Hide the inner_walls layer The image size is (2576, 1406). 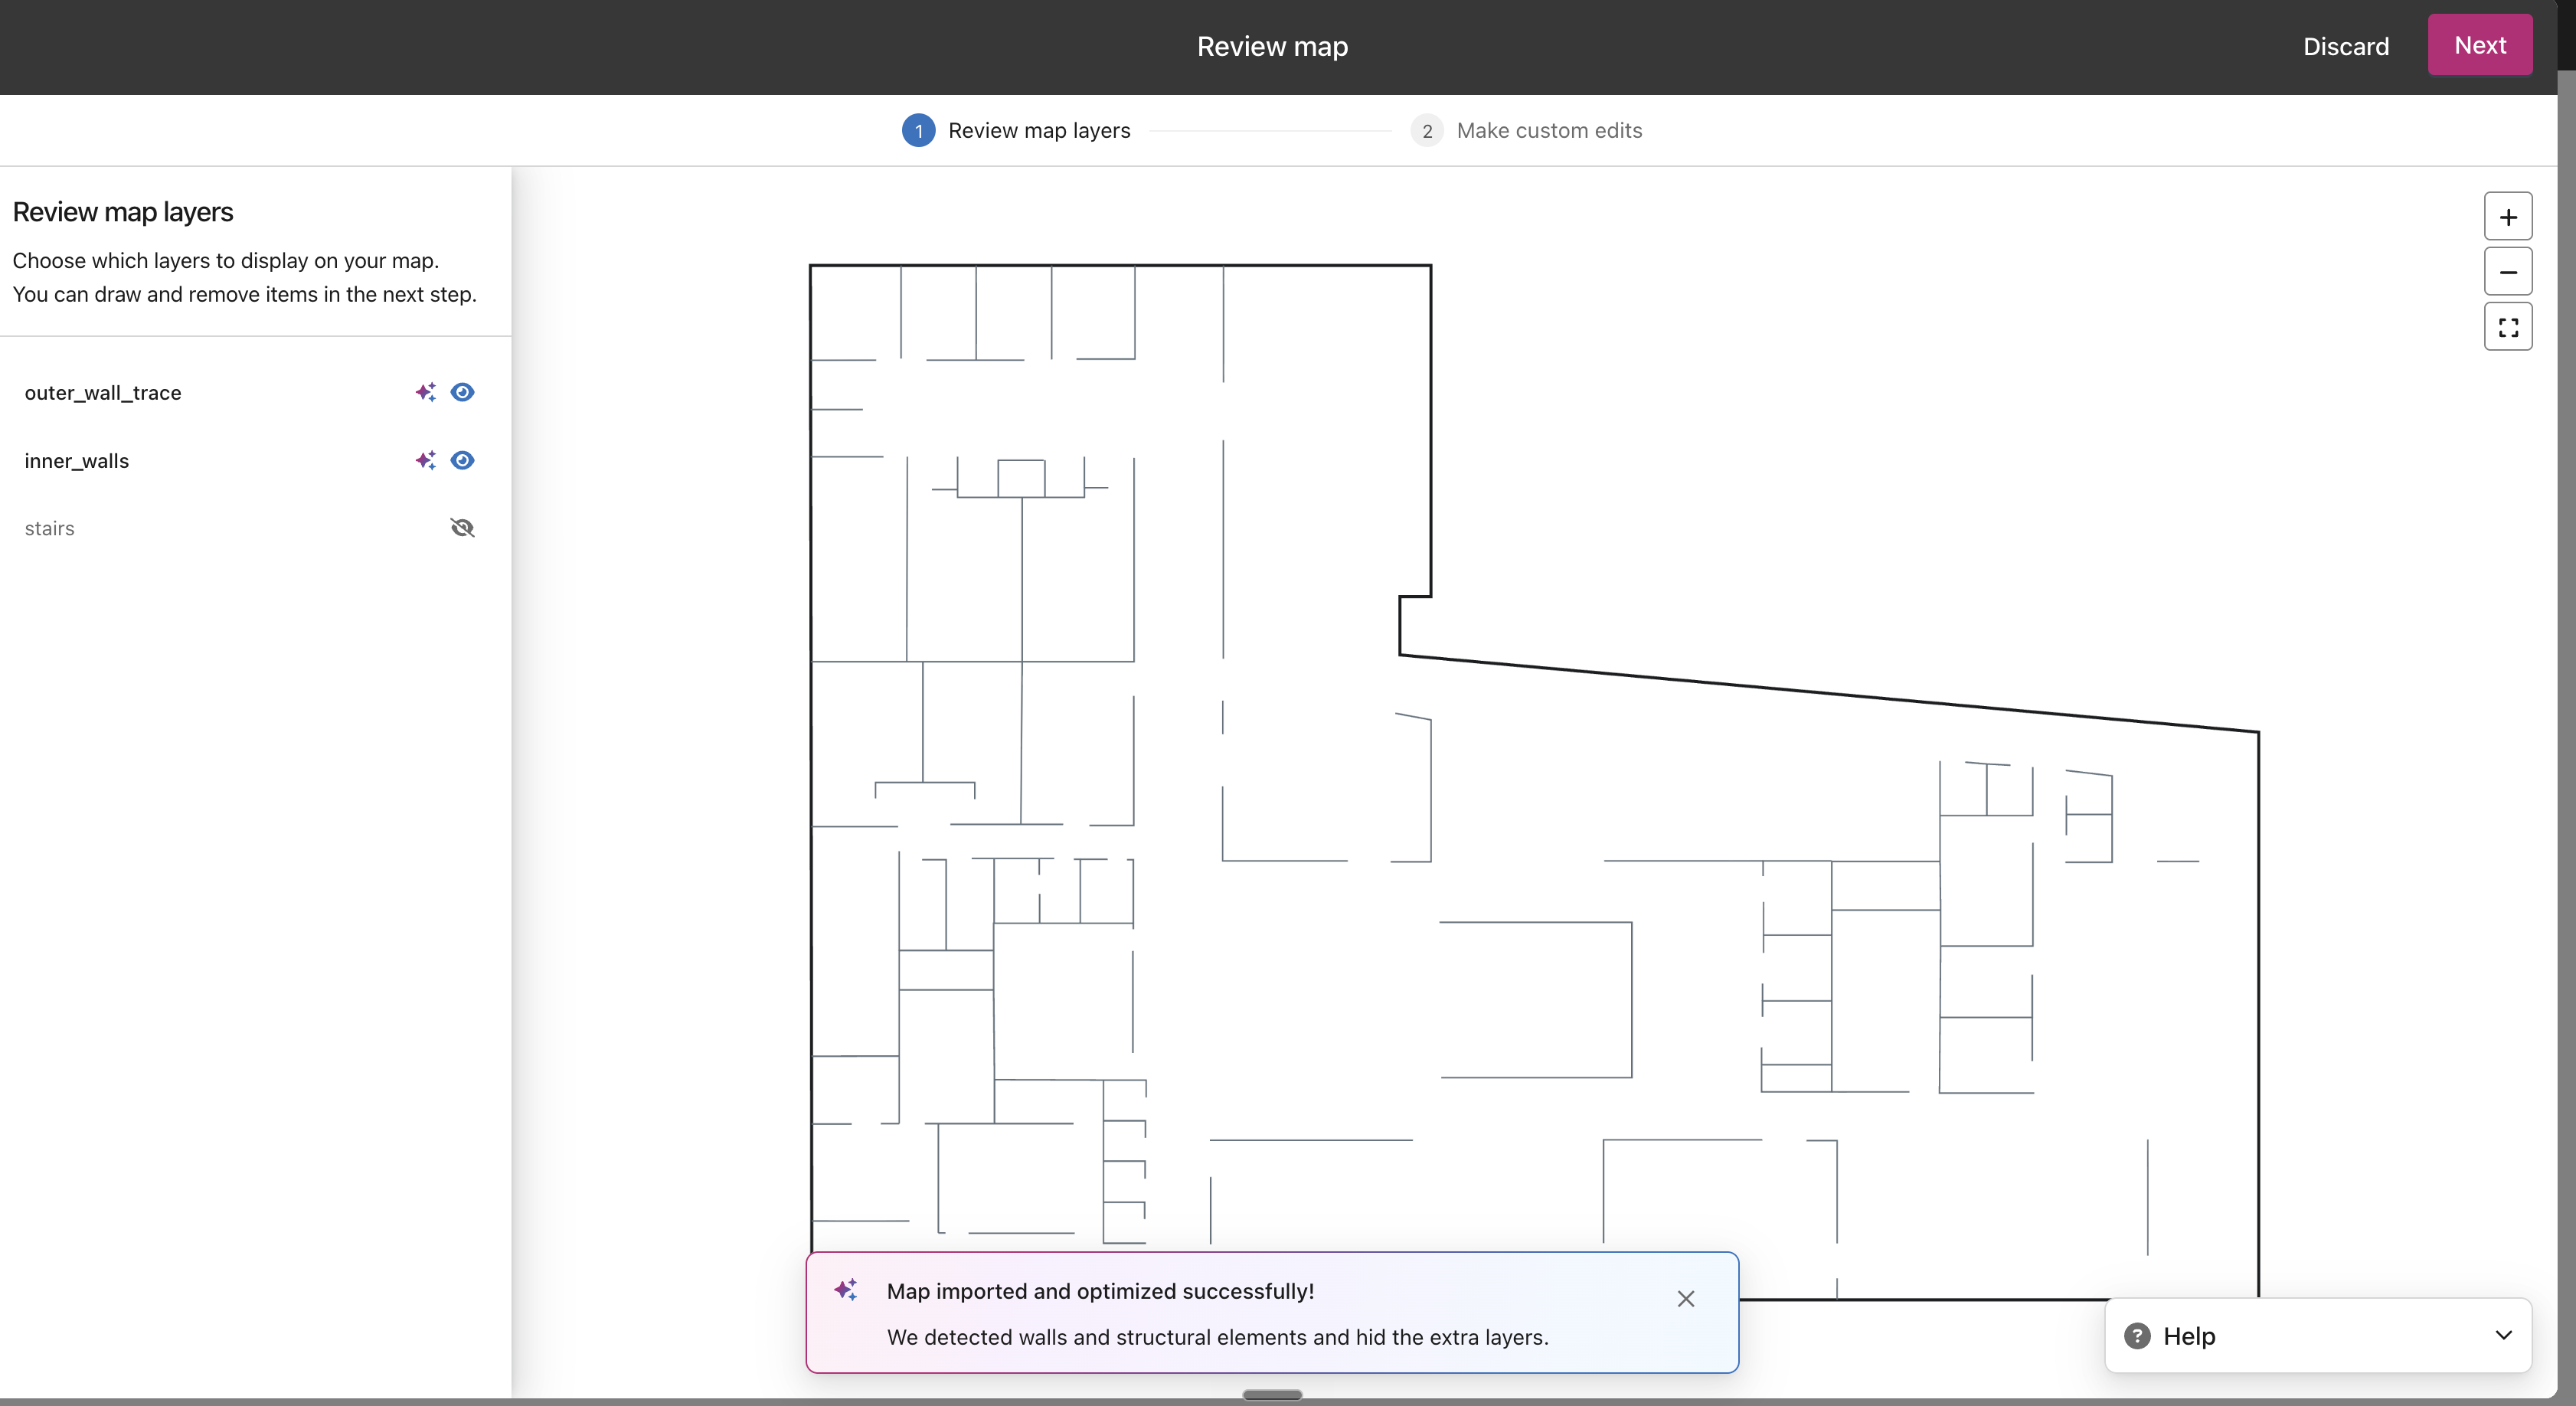(x=462, y=460)
